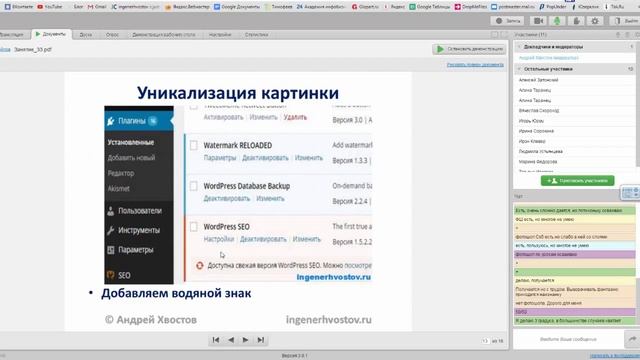The image size is (640, 360).
Task: Click the participants list scrollbar
Action: [638, 104]
